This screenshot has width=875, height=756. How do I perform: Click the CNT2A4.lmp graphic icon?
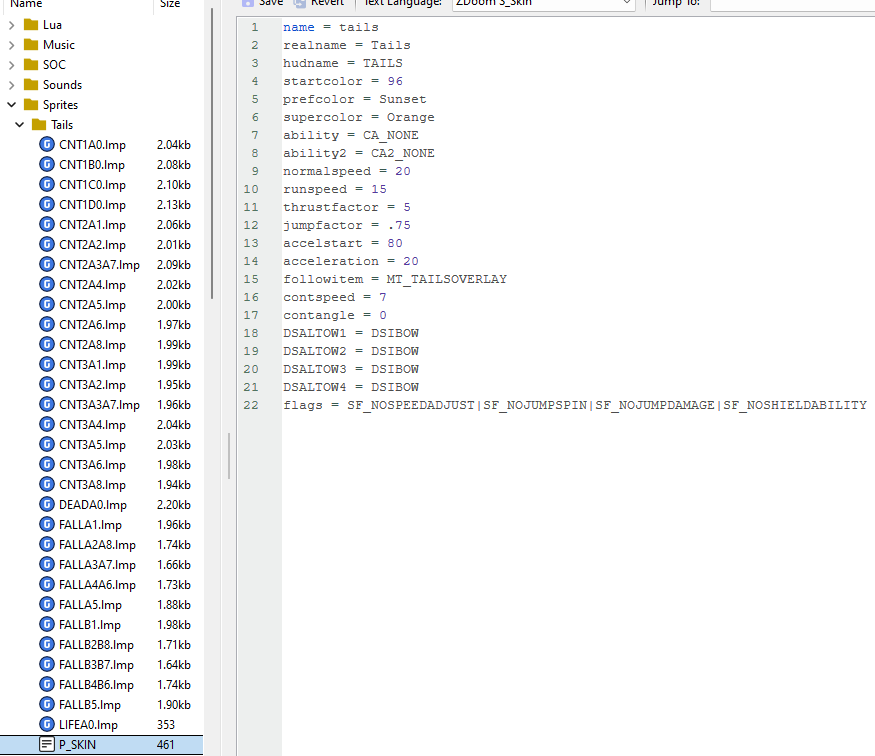[x=47, y=285]
